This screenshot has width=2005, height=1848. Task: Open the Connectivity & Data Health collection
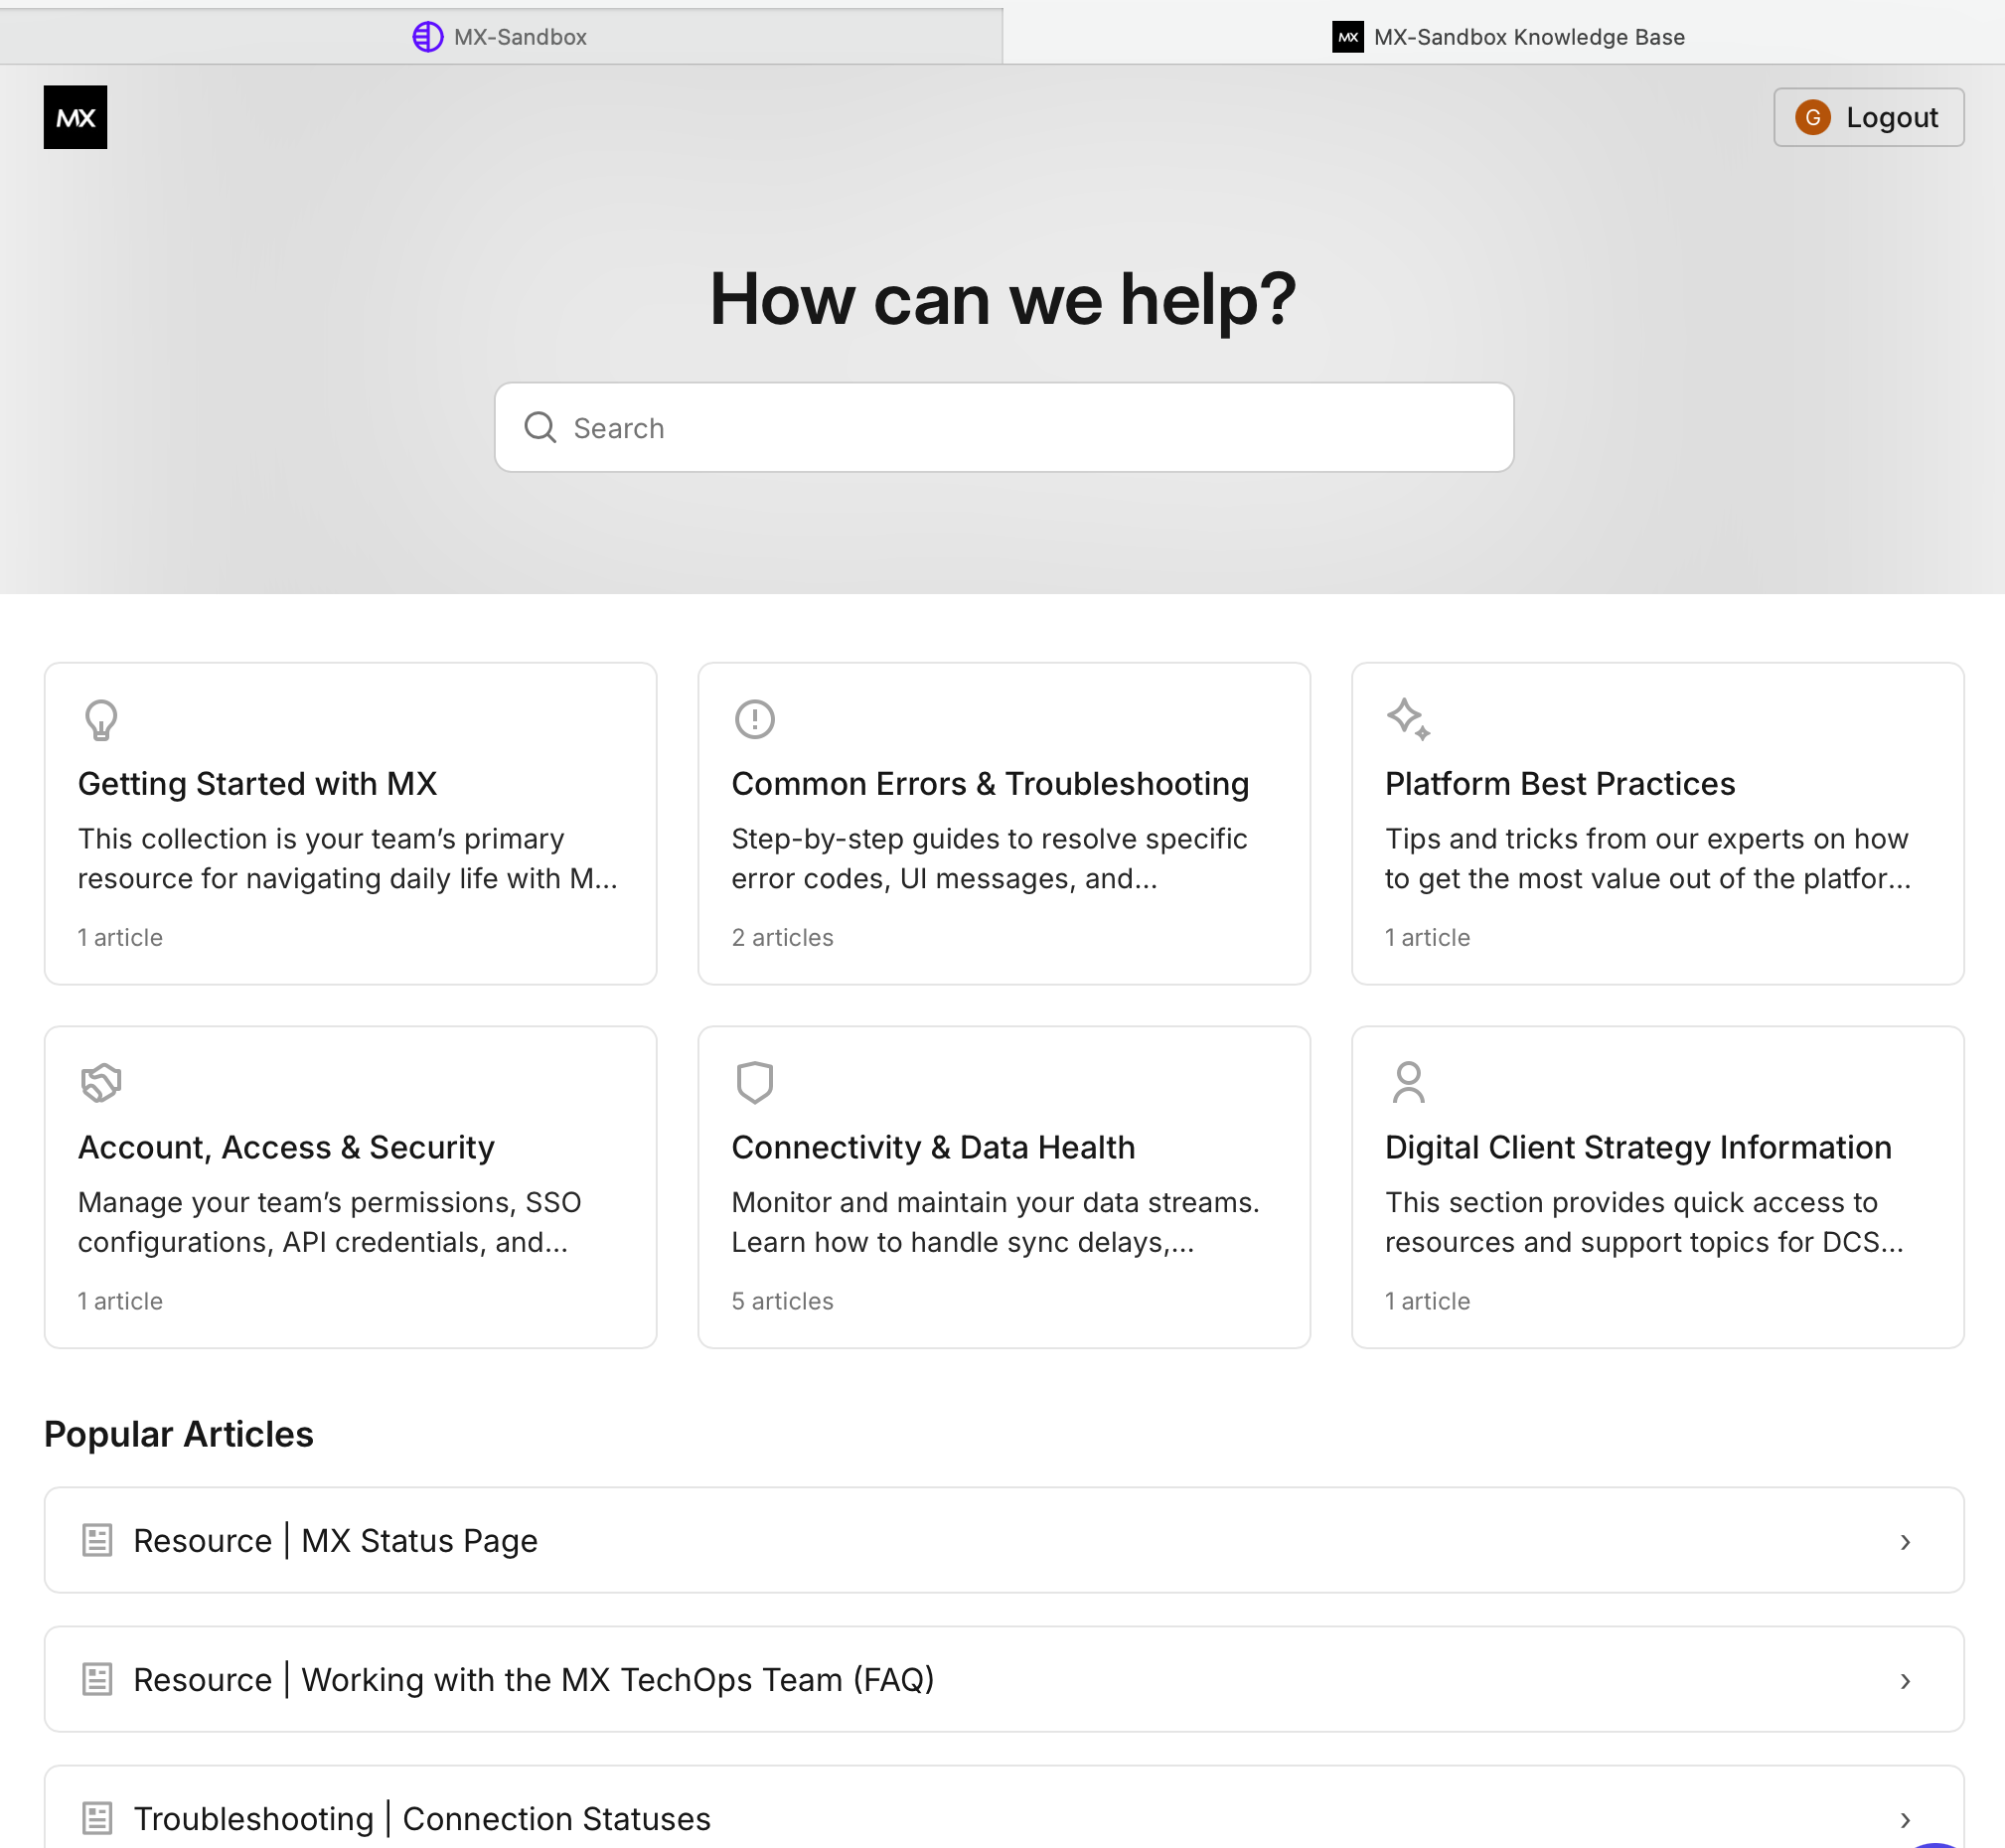(1003, 1187)
